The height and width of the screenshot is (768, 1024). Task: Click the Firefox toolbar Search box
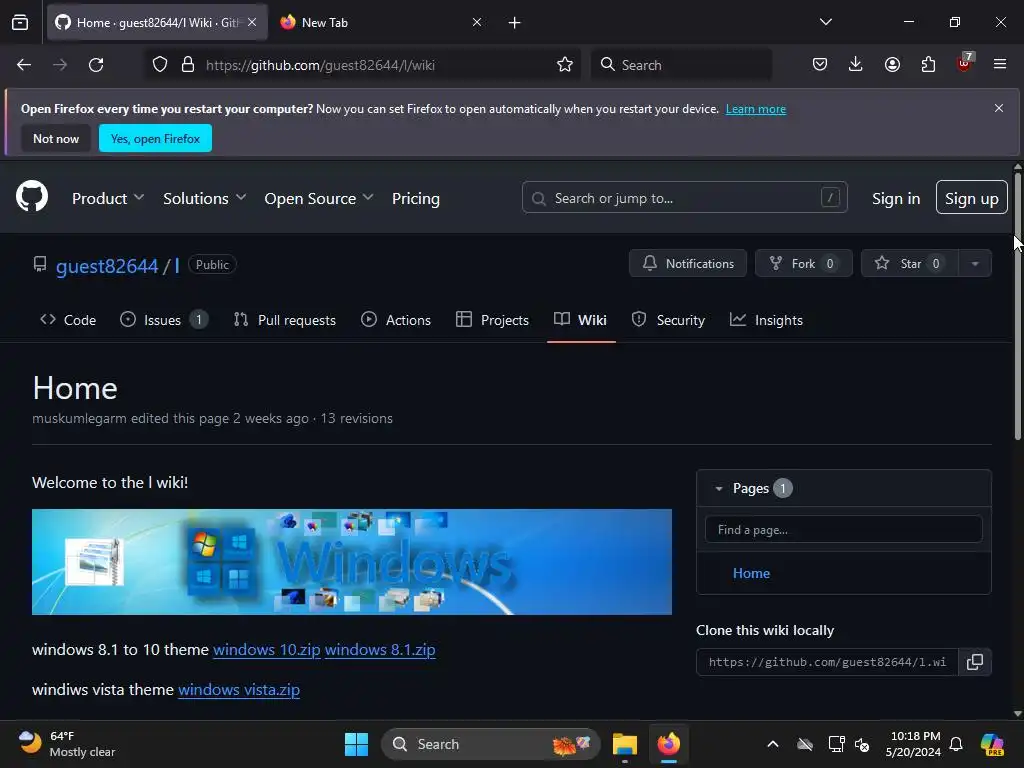click(682, 65)
